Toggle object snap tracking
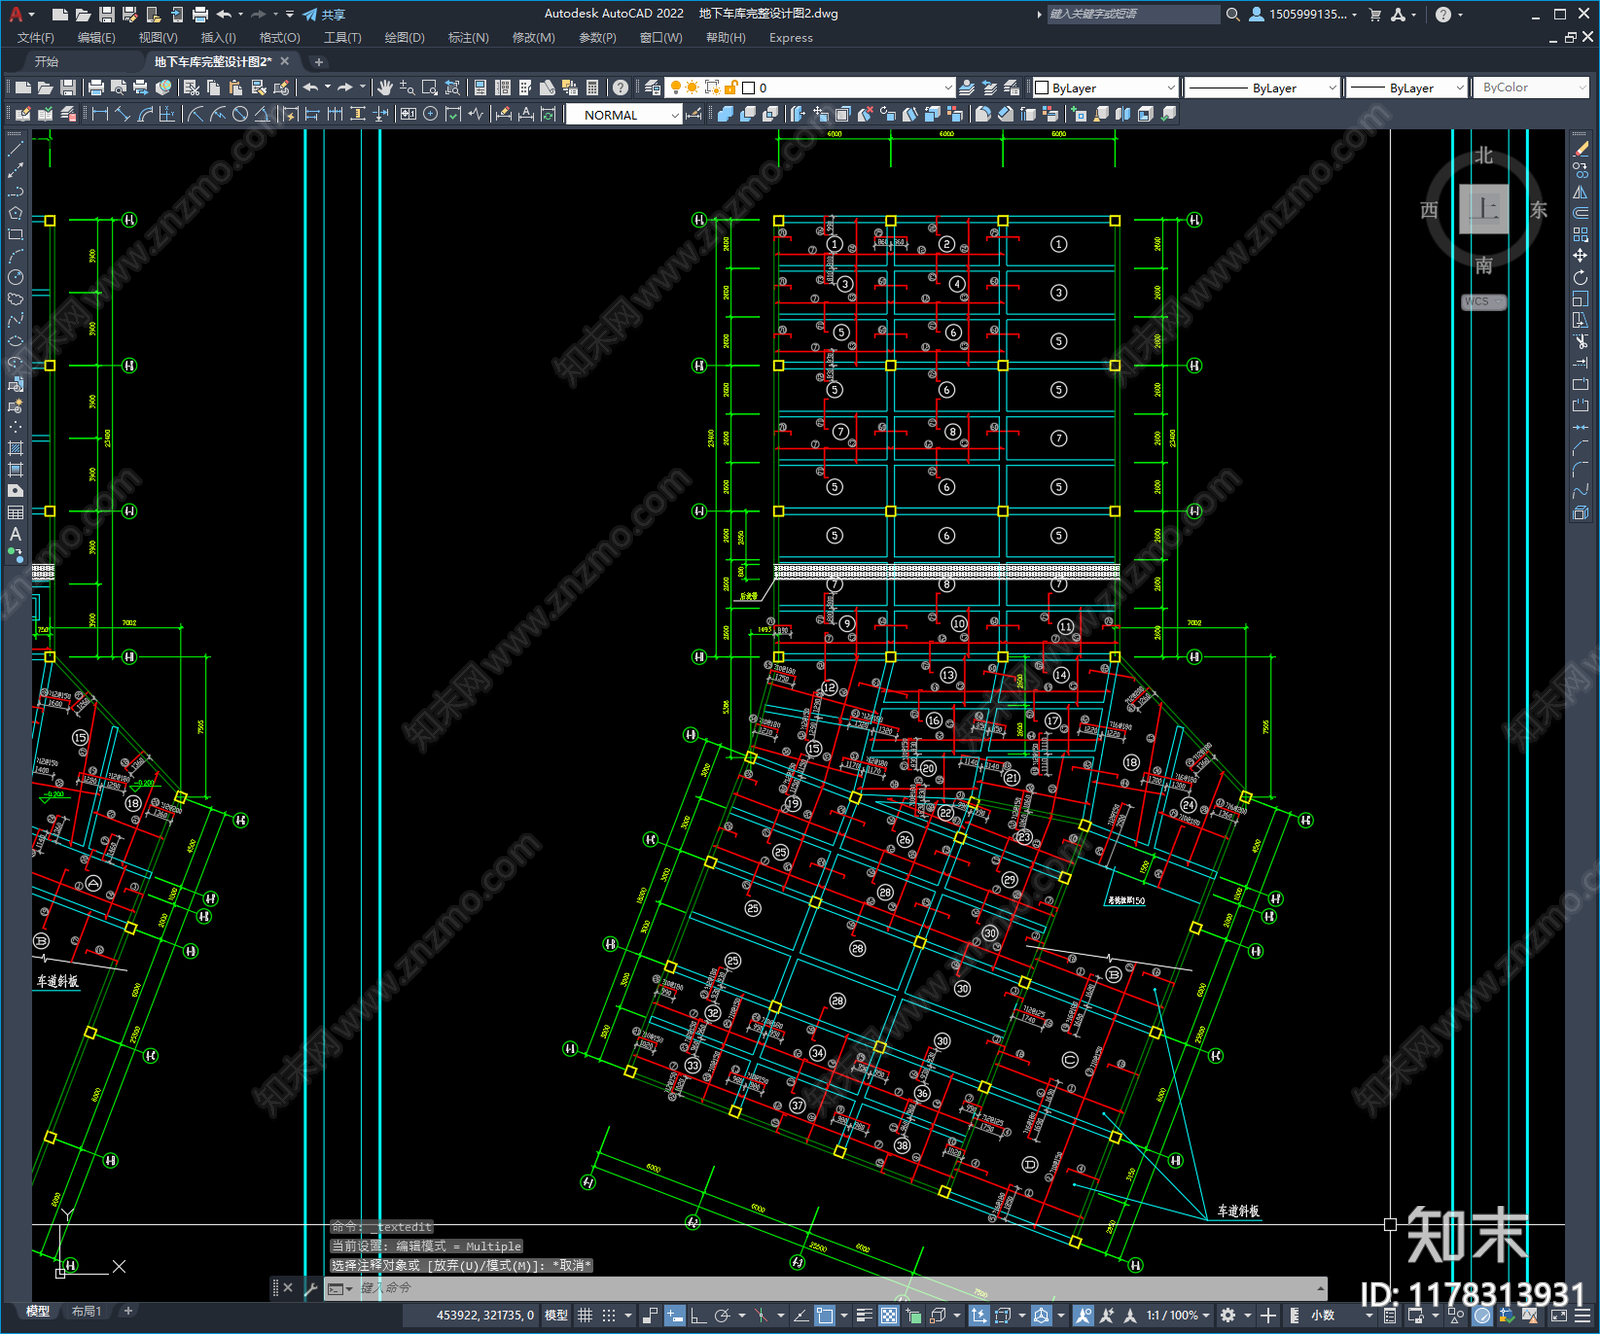This screenshot has width=1600, height=1334. tap(801, 1316)
